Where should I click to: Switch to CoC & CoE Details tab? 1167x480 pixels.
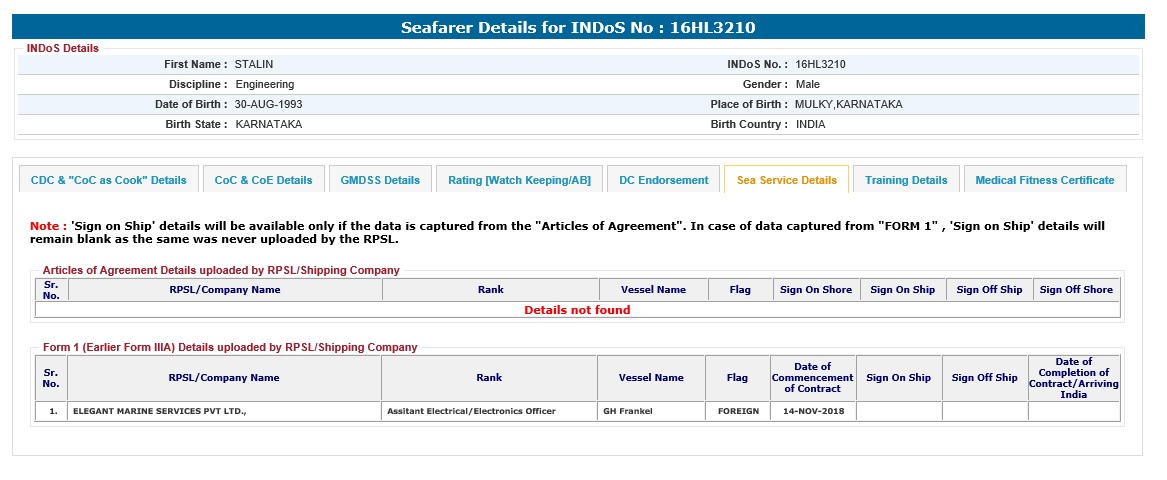[264, 180]
